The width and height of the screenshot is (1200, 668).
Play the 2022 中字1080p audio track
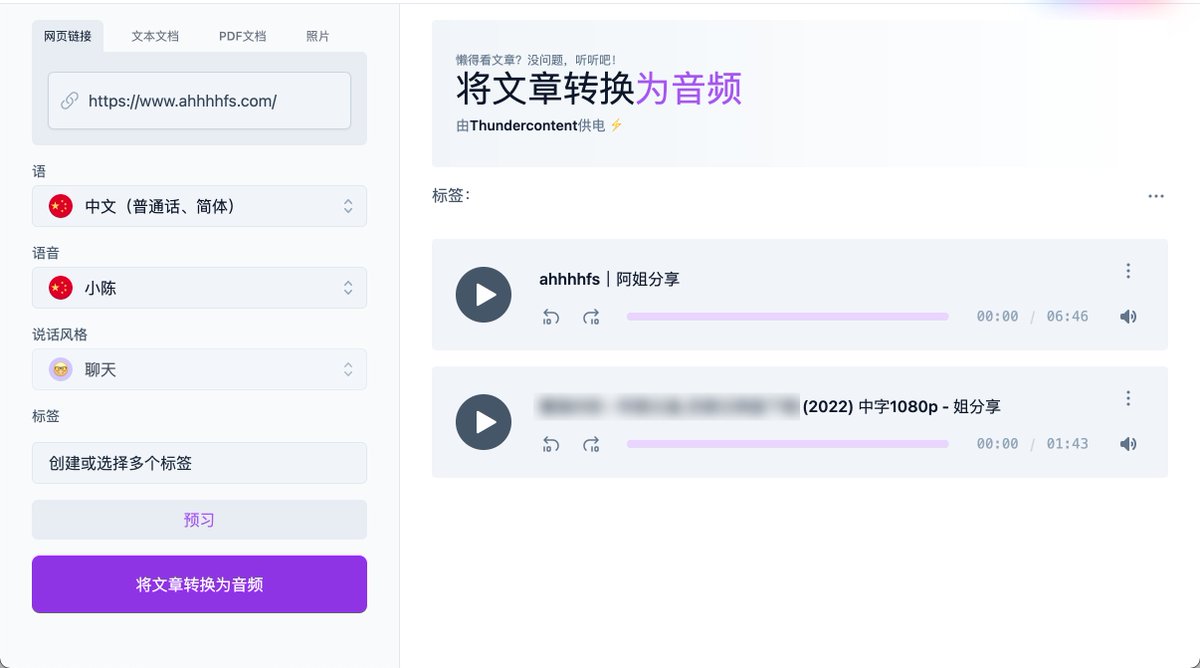483,422
